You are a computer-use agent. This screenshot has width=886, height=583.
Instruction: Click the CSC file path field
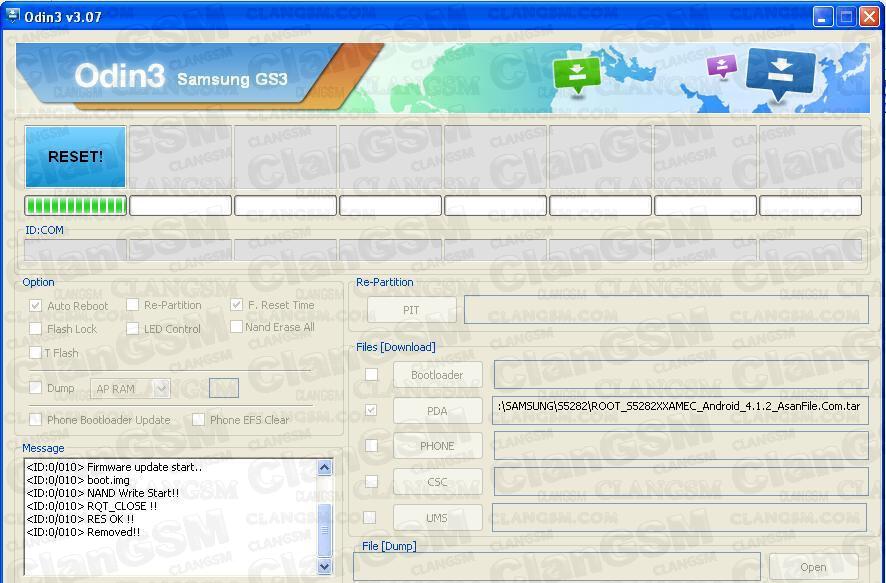pos(681,481)
